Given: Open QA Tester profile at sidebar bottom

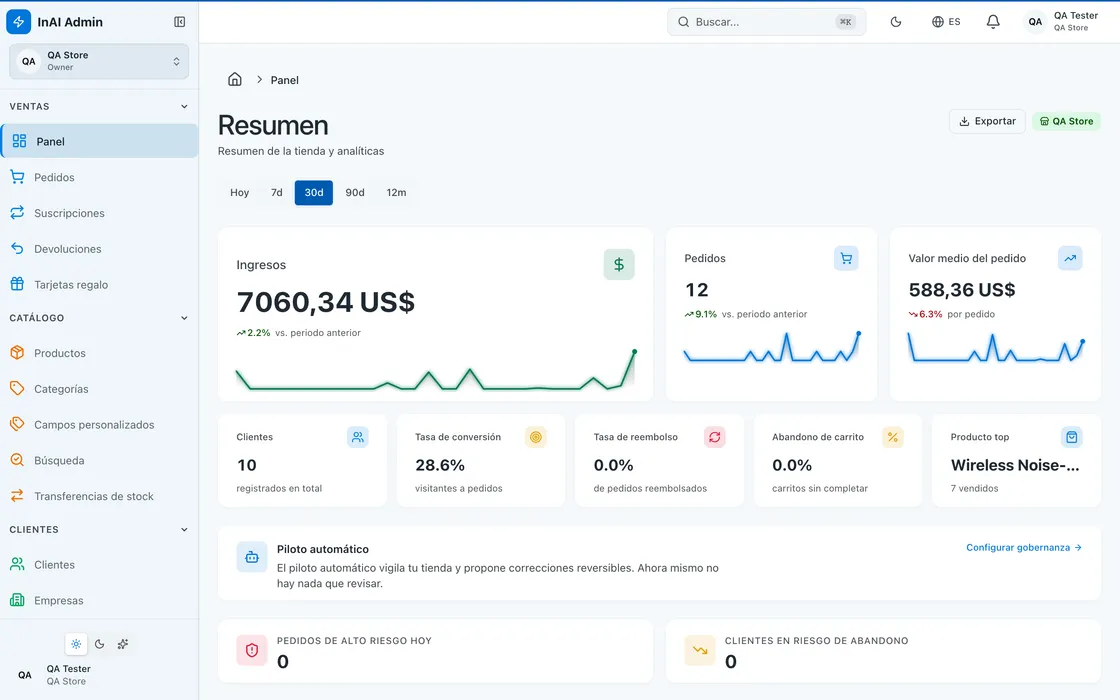Looking at the screenshot, I should [x=99, y=674].
